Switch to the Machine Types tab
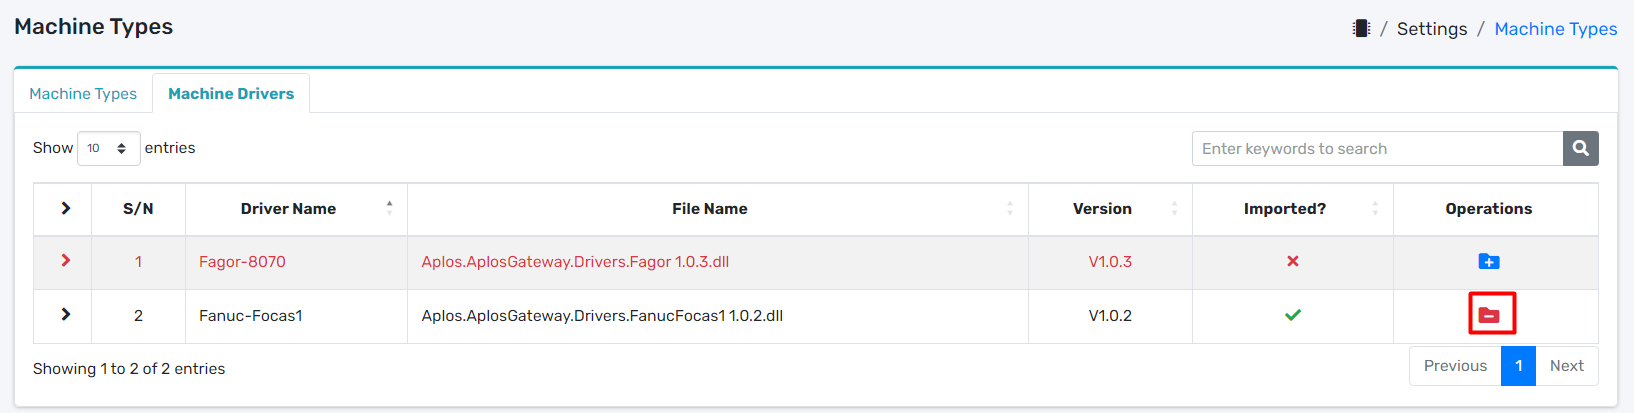This screenshot has width=1634, height=413. (x=83, y=94)
